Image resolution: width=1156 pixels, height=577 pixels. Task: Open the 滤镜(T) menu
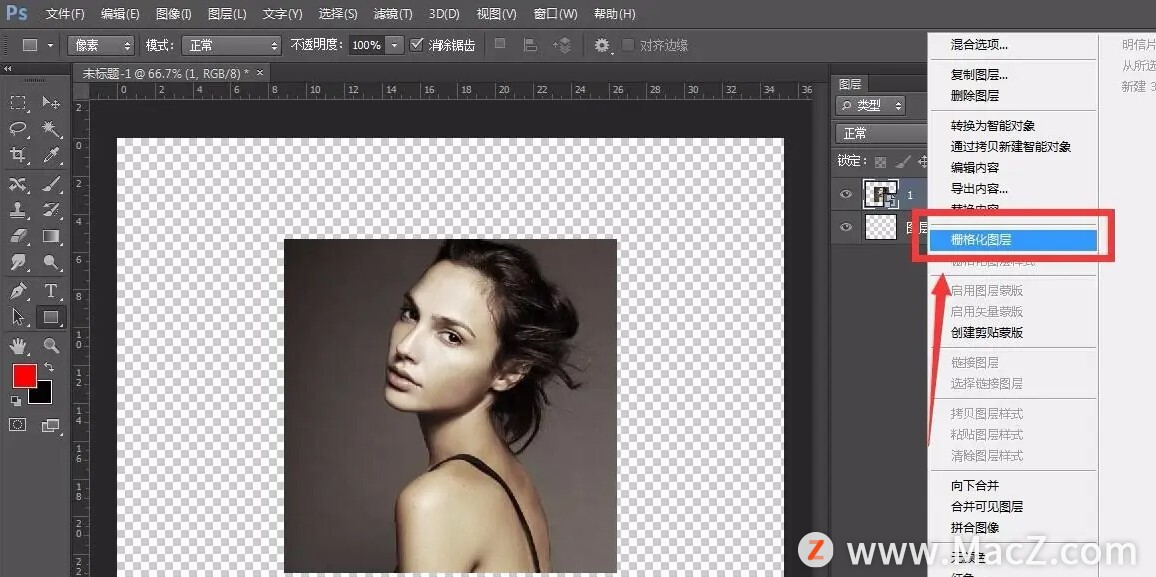[392, 14]
